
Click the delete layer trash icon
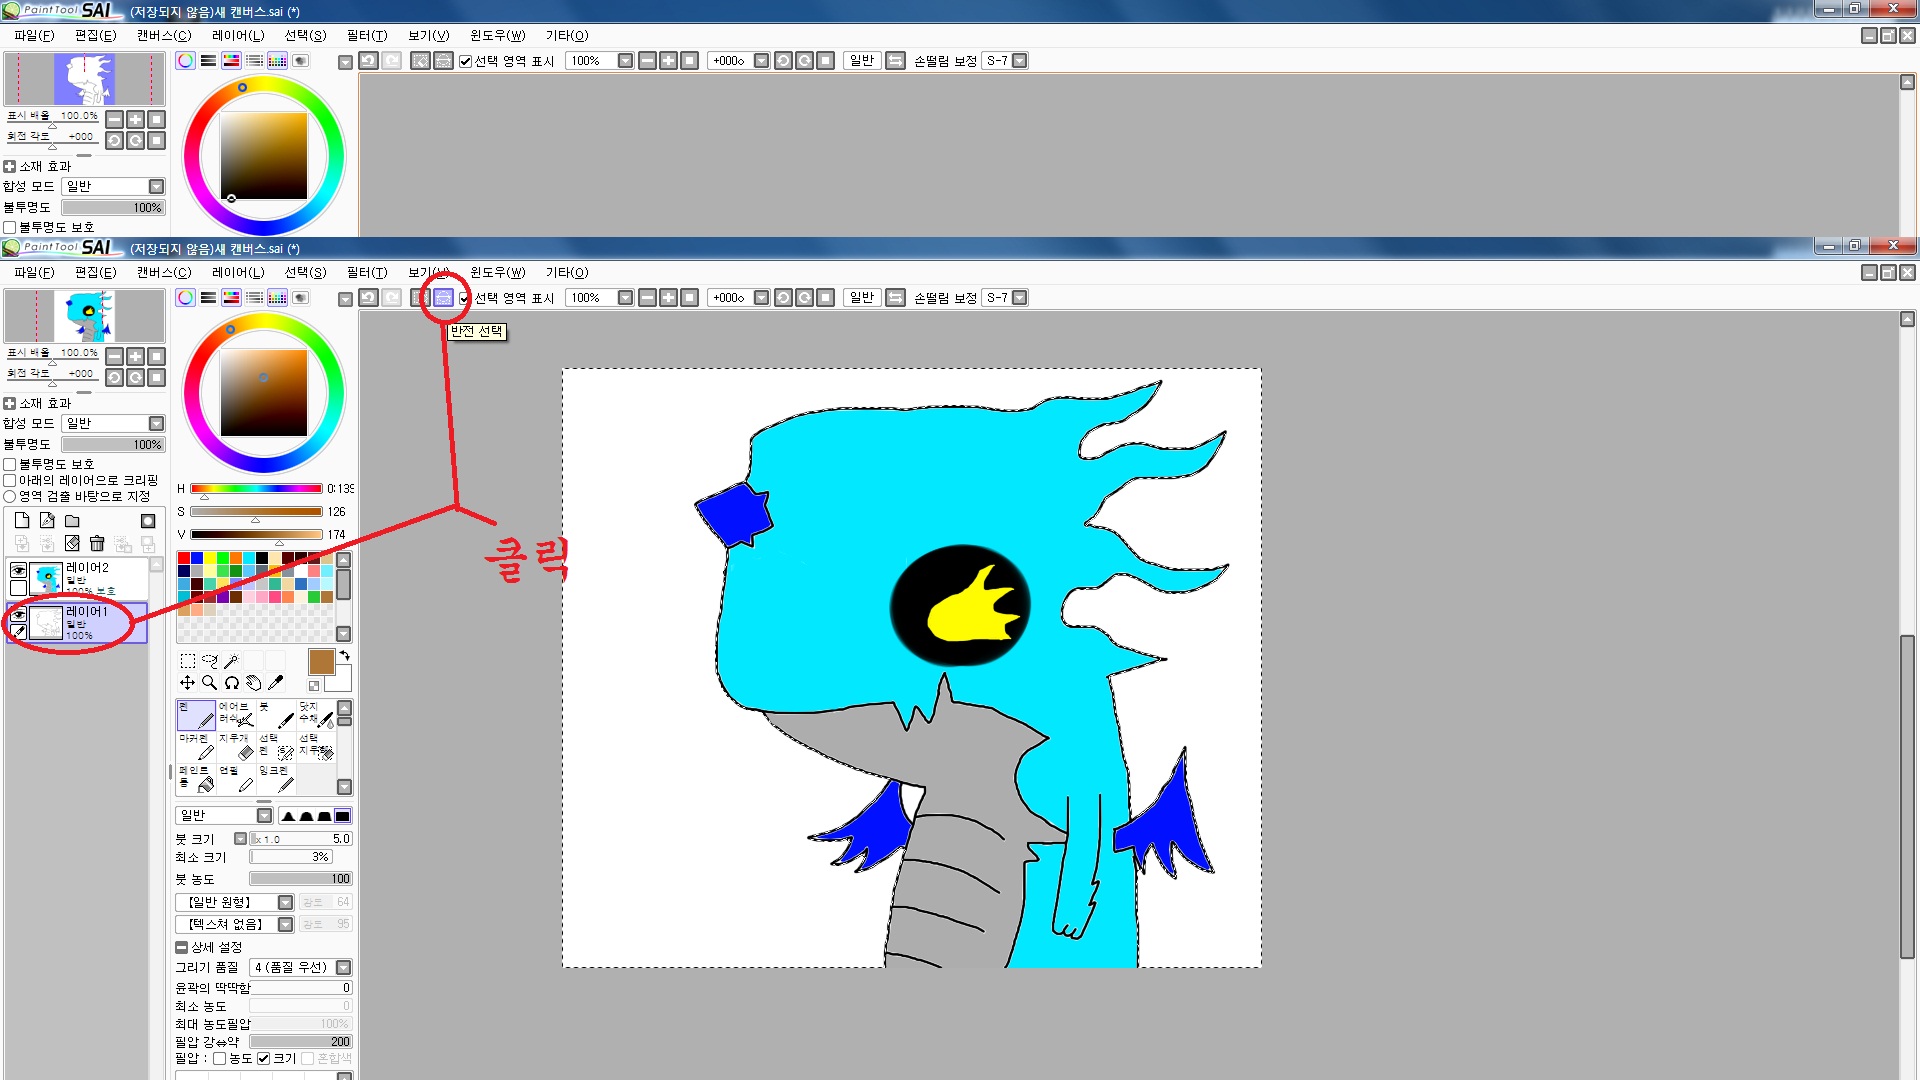[97, 543]
